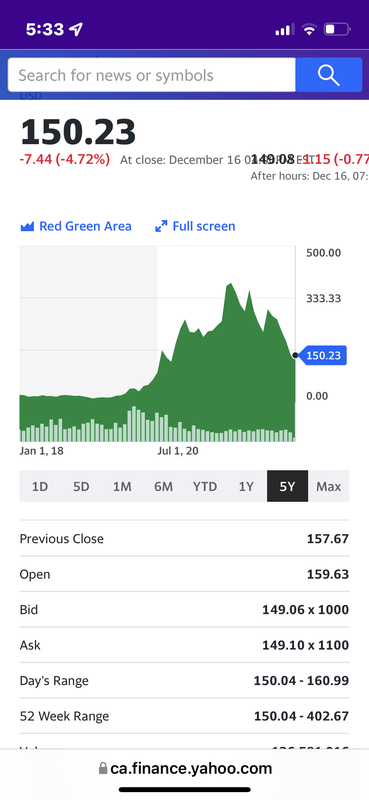This screenshot has height=800, width=369.
Task: Tap the battery icon in status bar
Action: pos(337,30)
